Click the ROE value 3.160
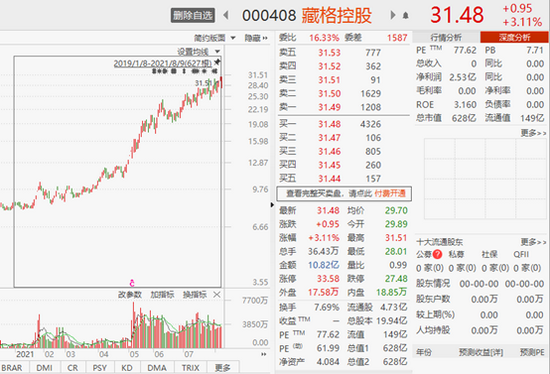 (x=465, y=105)
